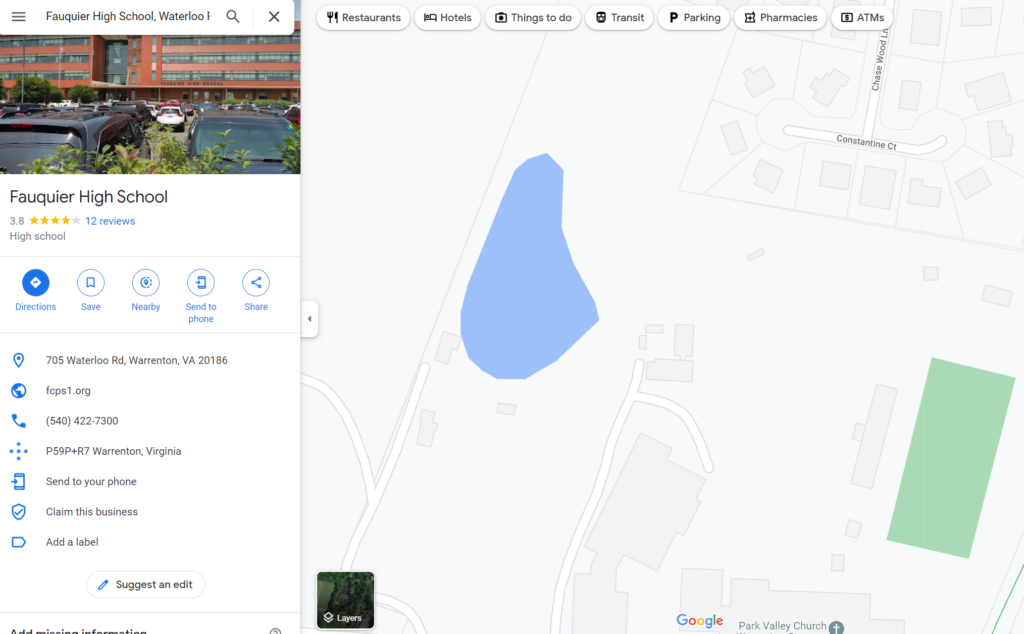Show Things to do nearby

533,18
